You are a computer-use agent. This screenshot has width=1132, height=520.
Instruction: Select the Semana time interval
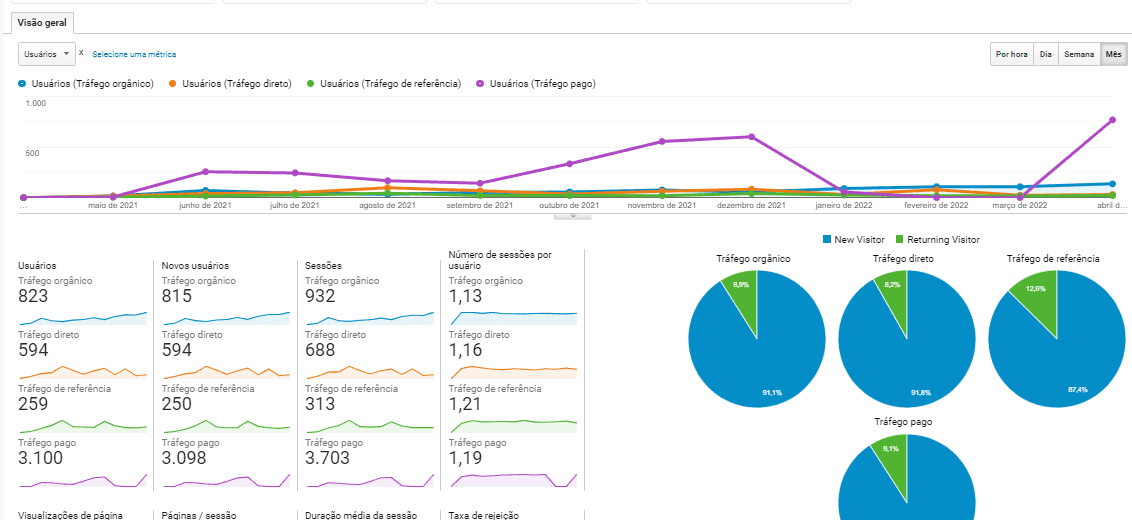coord(1079,55)
